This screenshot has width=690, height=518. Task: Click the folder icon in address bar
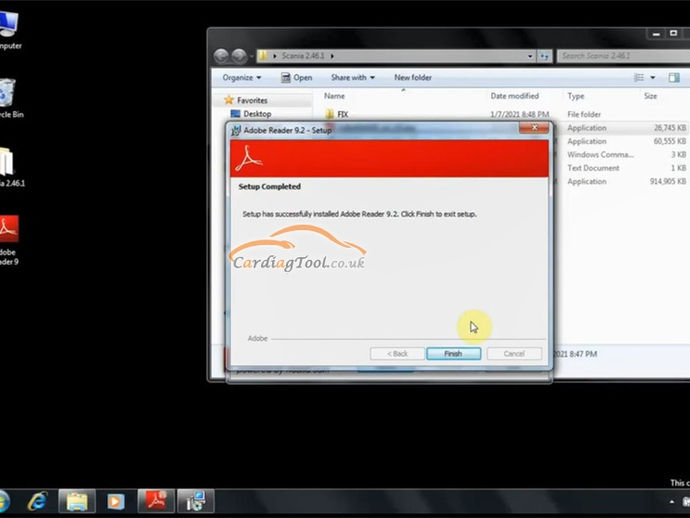(263, 56)
